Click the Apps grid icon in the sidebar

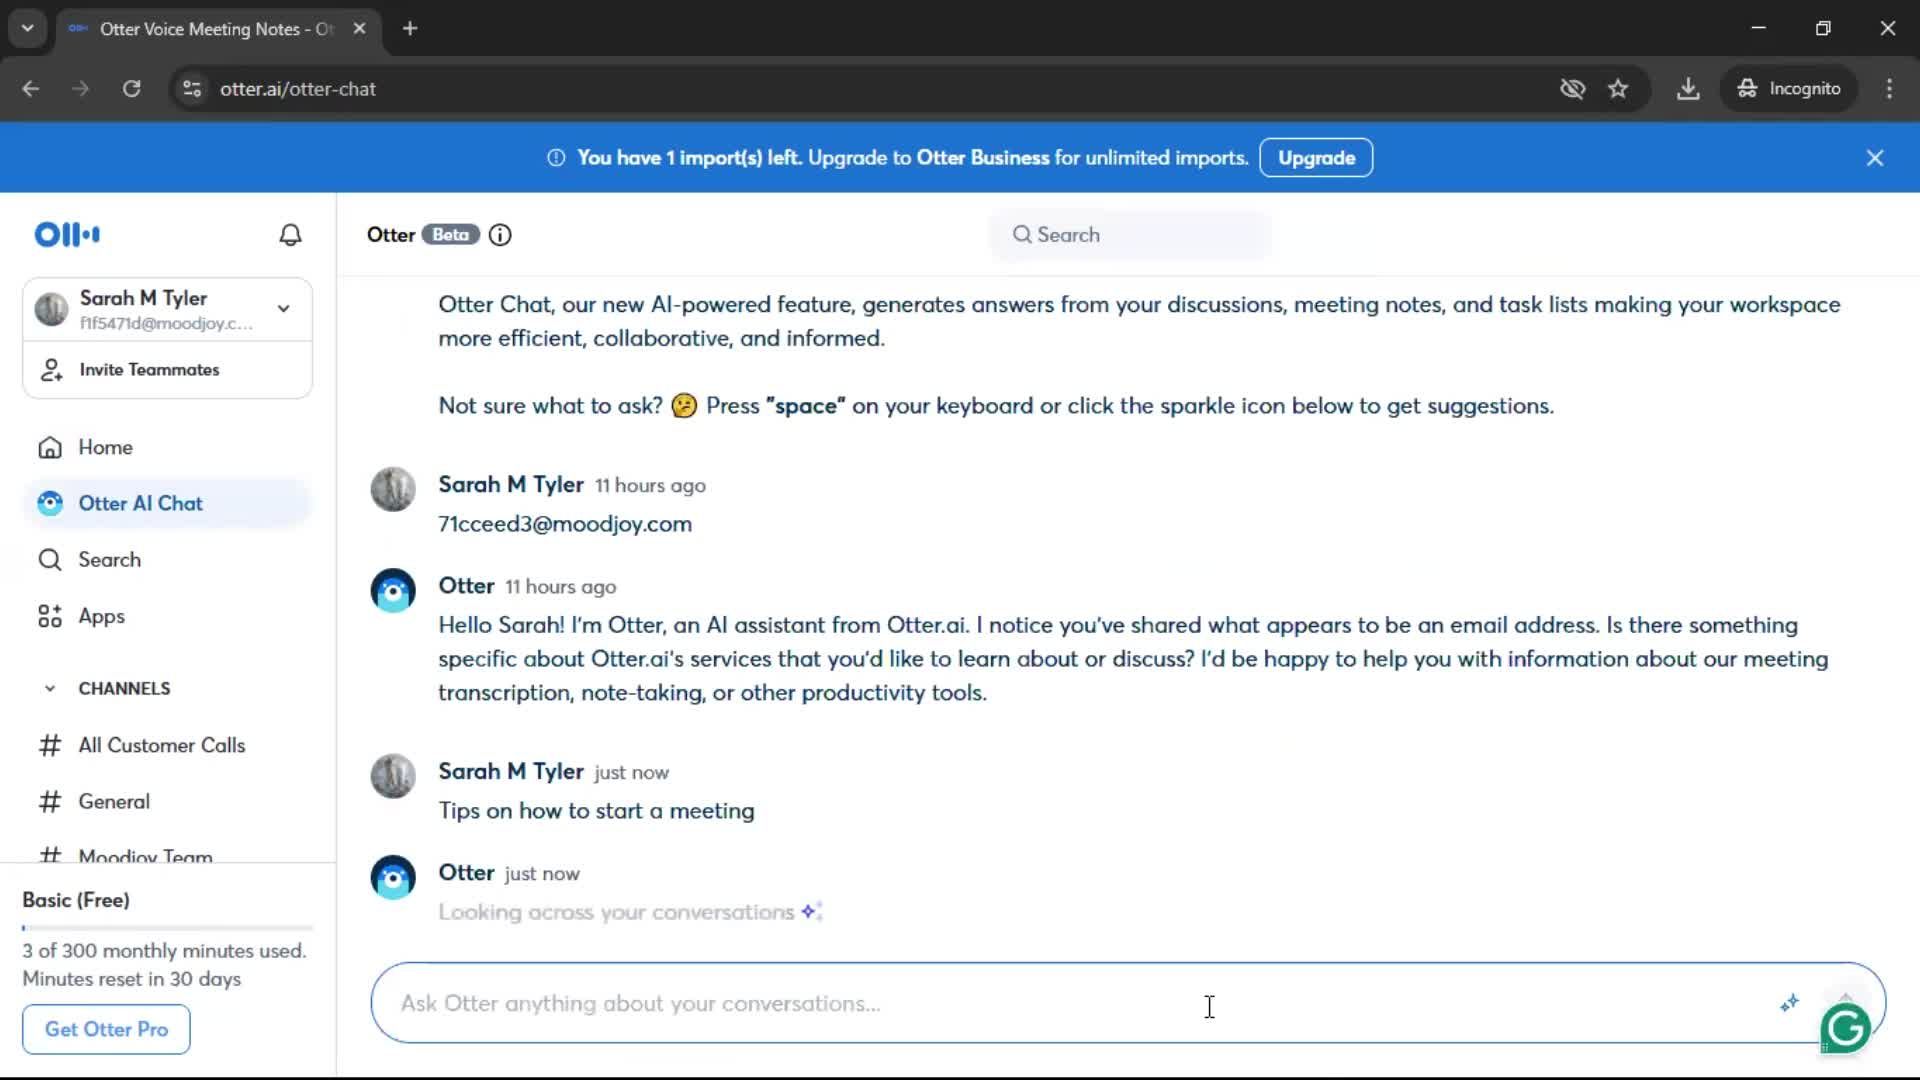click(50, 616)
